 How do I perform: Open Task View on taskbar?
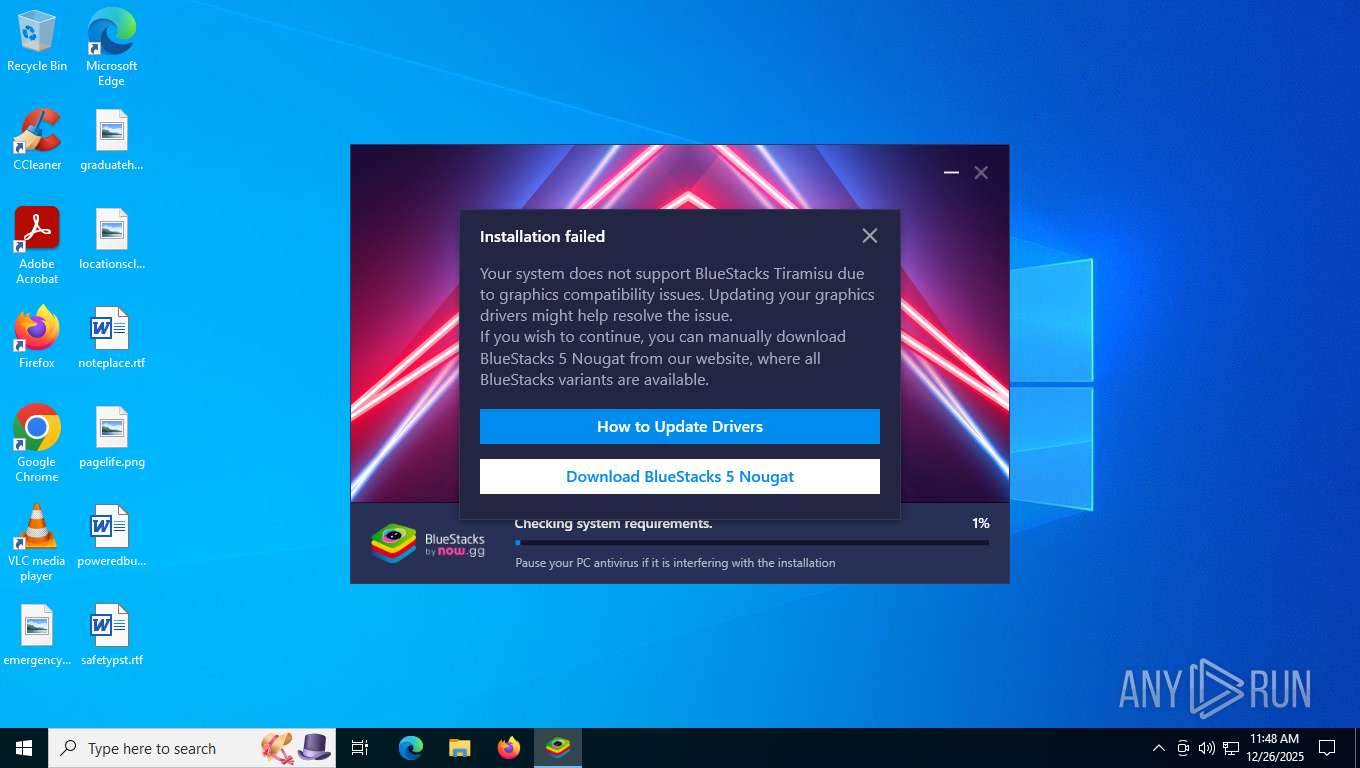(x=360, y=748)
